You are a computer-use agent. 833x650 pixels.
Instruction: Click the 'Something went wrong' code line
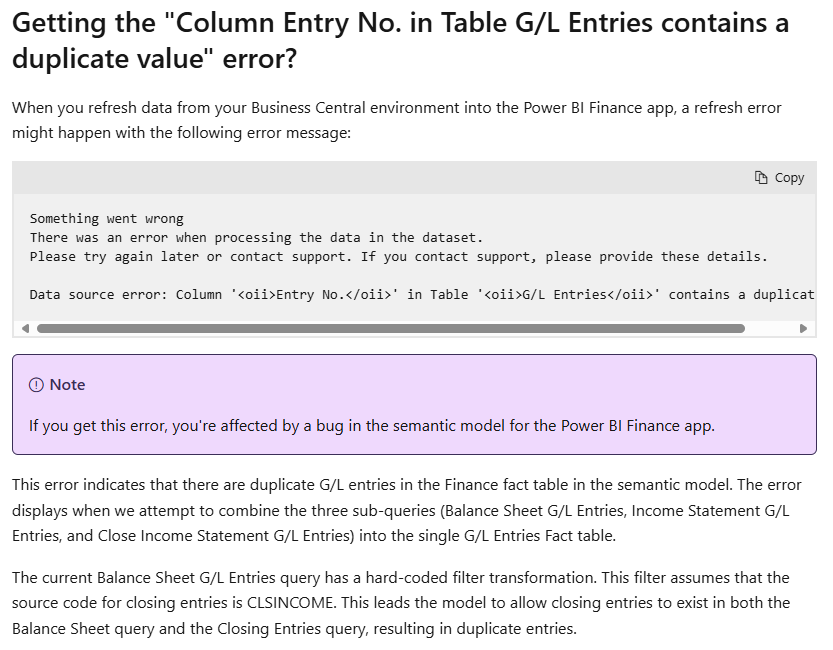(106, 219)
